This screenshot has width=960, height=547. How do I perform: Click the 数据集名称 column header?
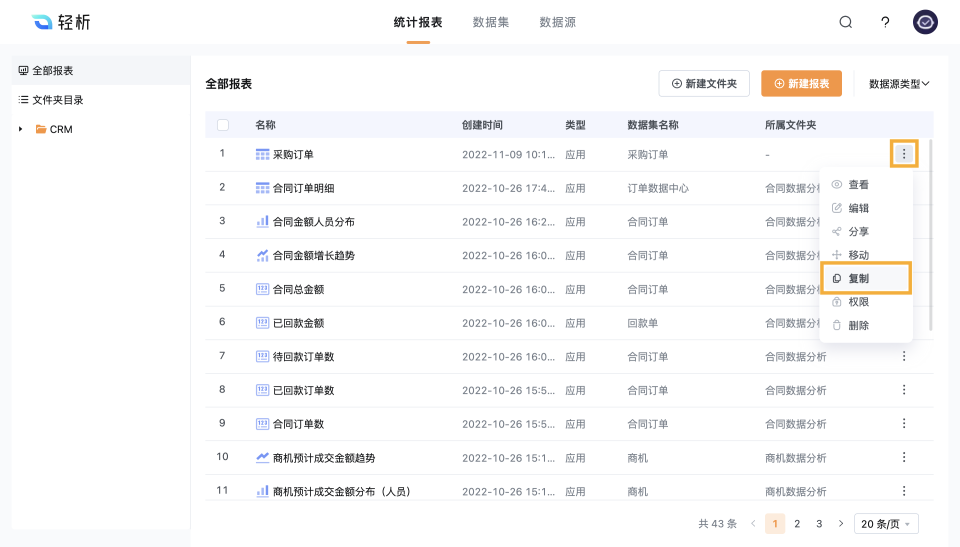pos(653,125)
